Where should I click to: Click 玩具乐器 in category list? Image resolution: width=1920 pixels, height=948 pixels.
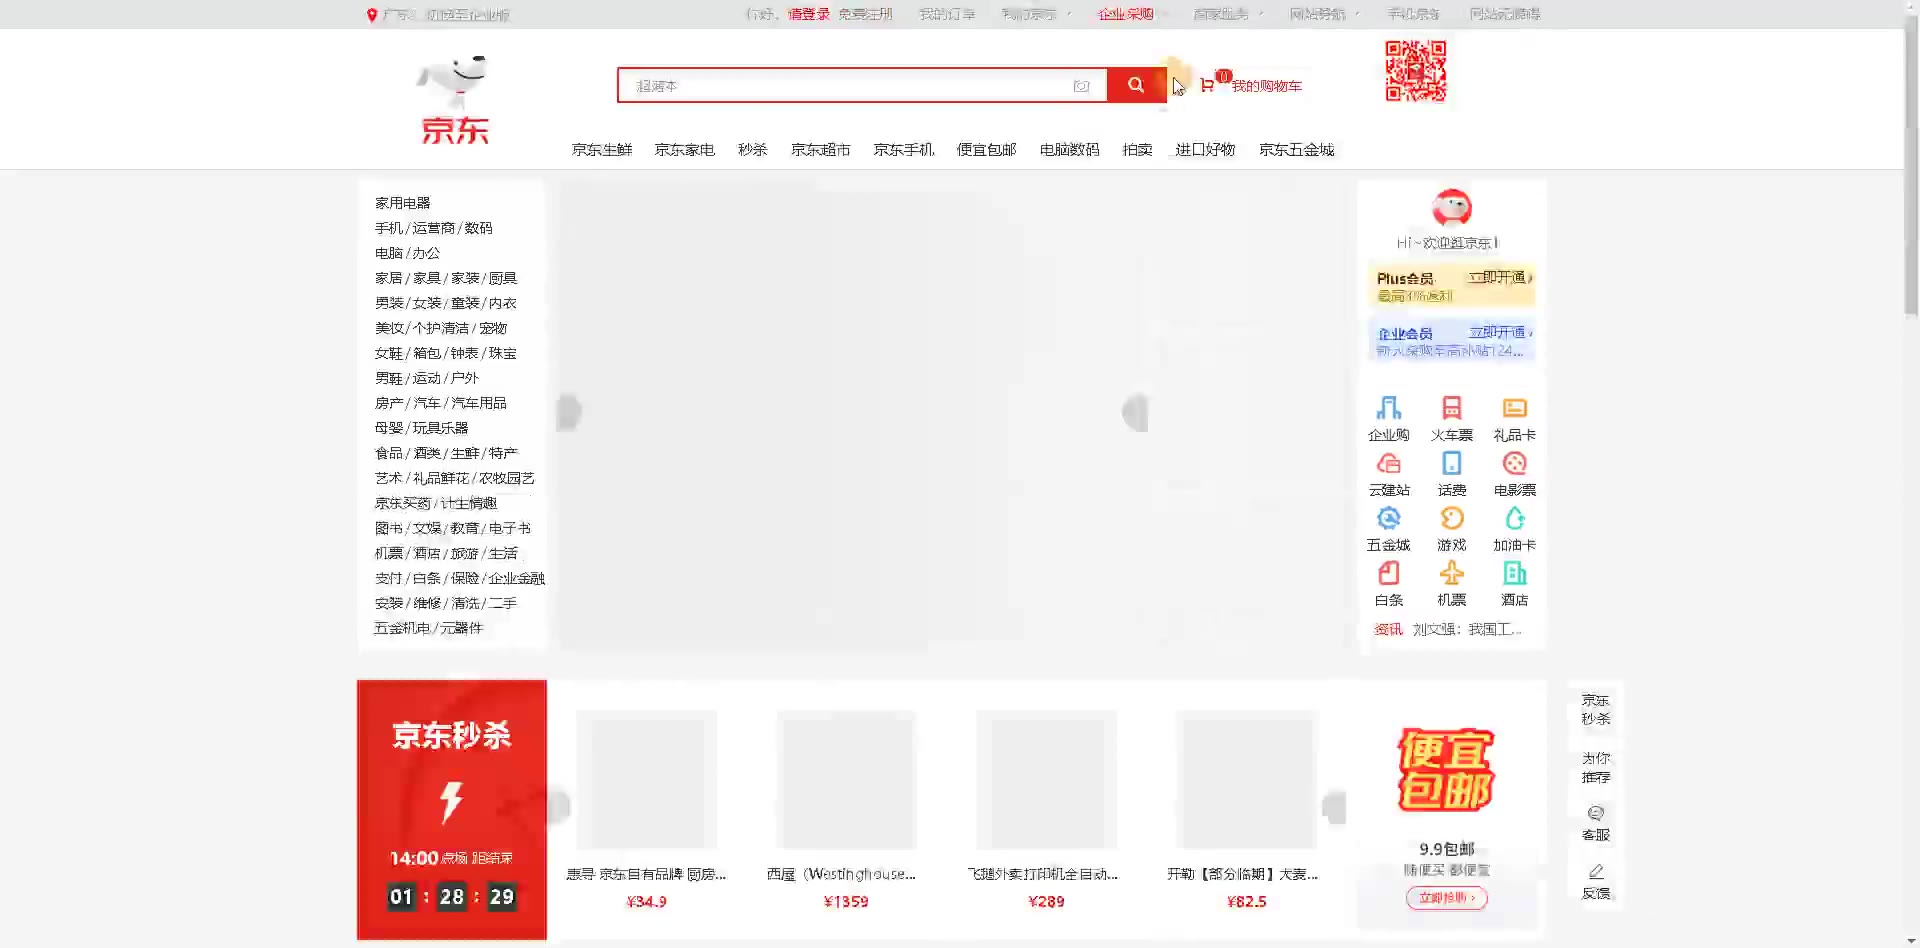coord(440,428)
